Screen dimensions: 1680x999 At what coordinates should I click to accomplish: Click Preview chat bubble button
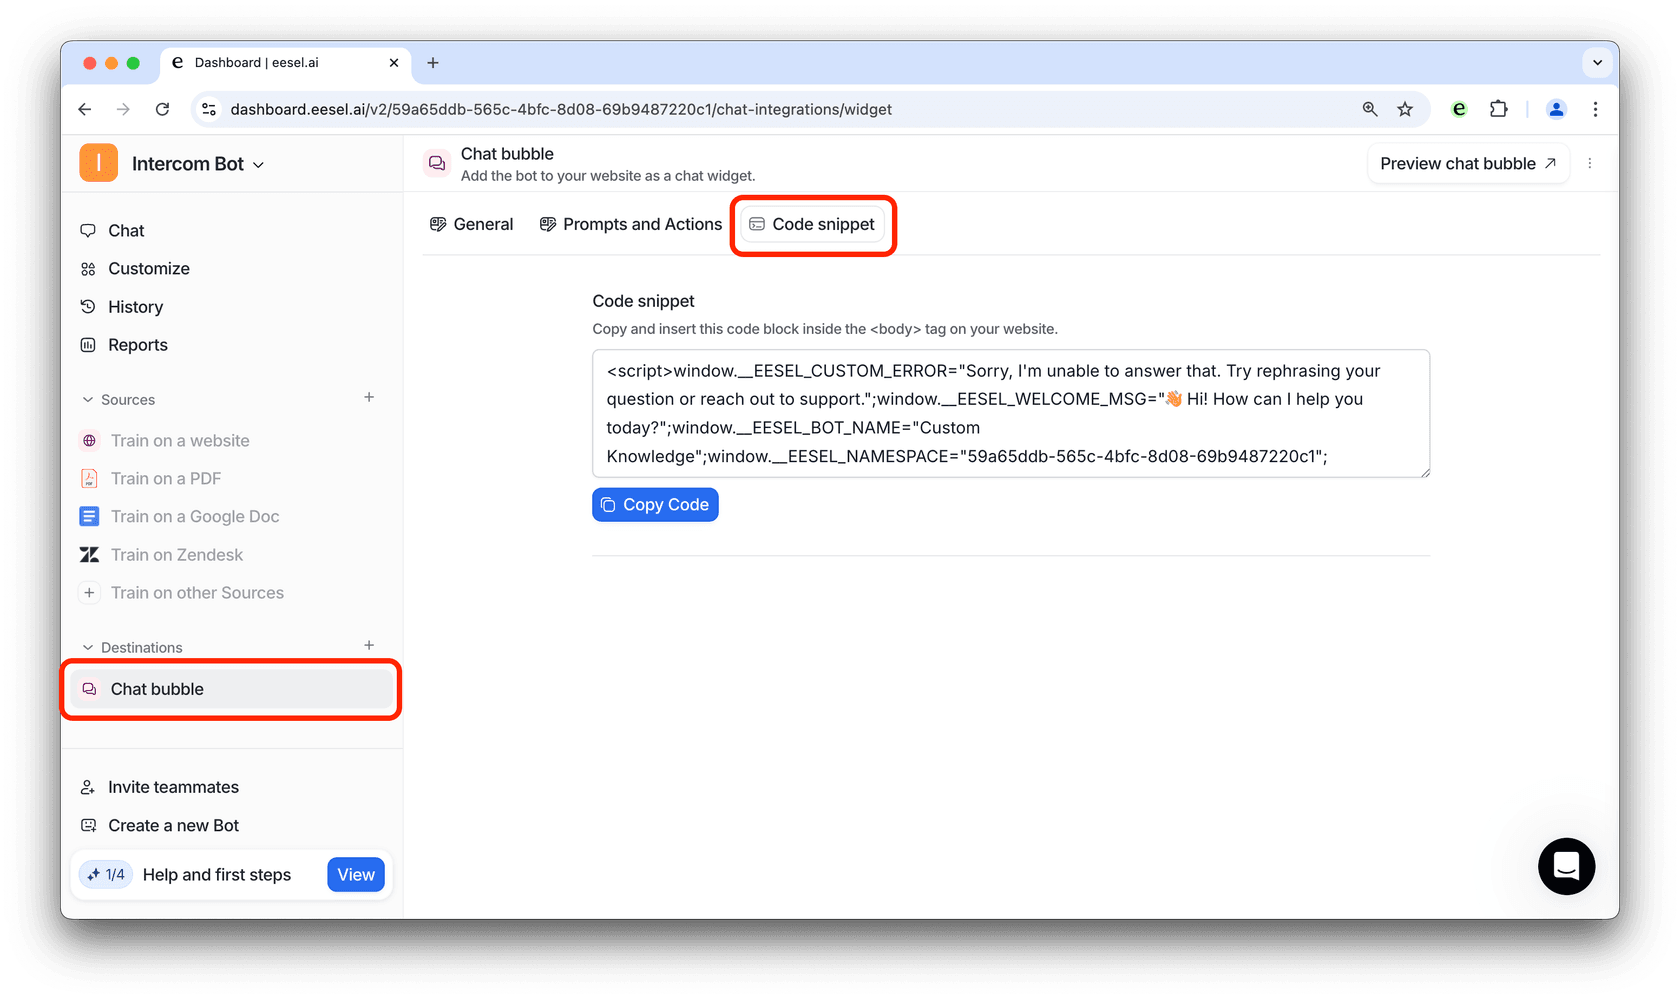pos(1468,163)
